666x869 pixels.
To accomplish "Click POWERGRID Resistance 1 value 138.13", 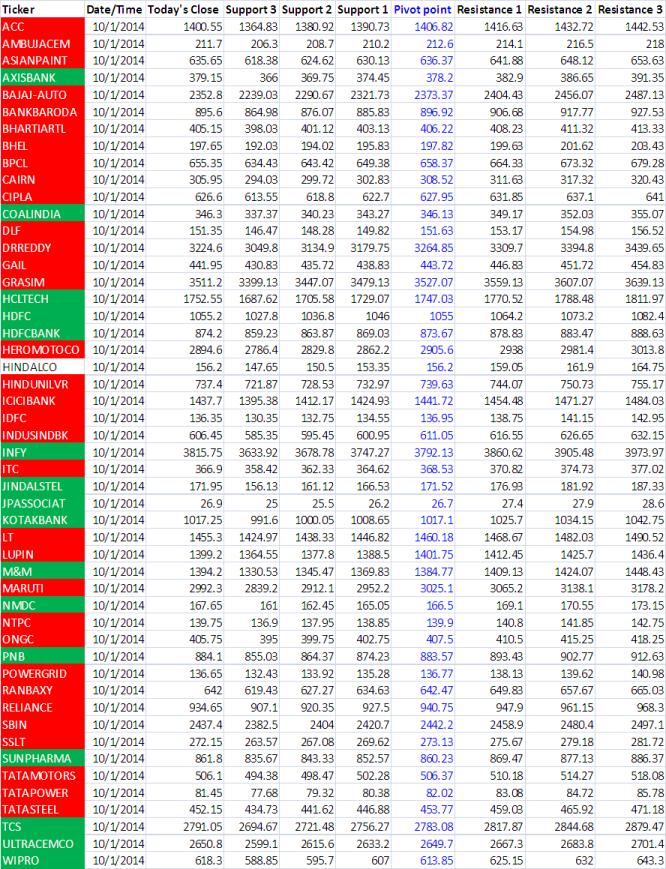I will 506,673.
